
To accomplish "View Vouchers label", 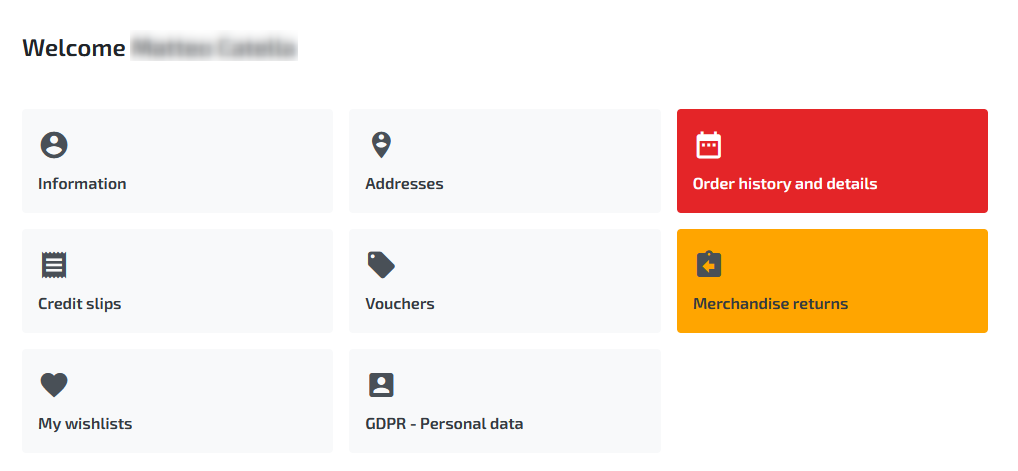I will (400, 304).
